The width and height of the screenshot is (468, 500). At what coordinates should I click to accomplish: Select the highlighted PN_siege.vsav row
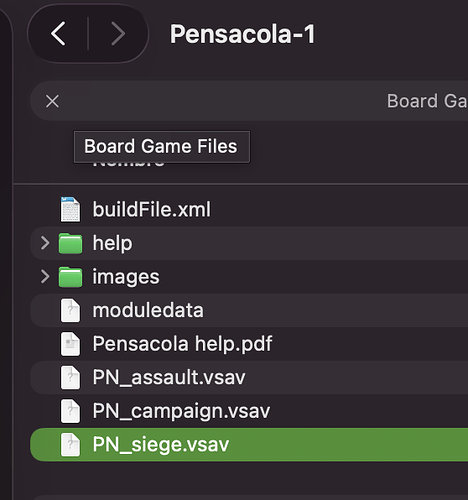(x=249, y=445)
